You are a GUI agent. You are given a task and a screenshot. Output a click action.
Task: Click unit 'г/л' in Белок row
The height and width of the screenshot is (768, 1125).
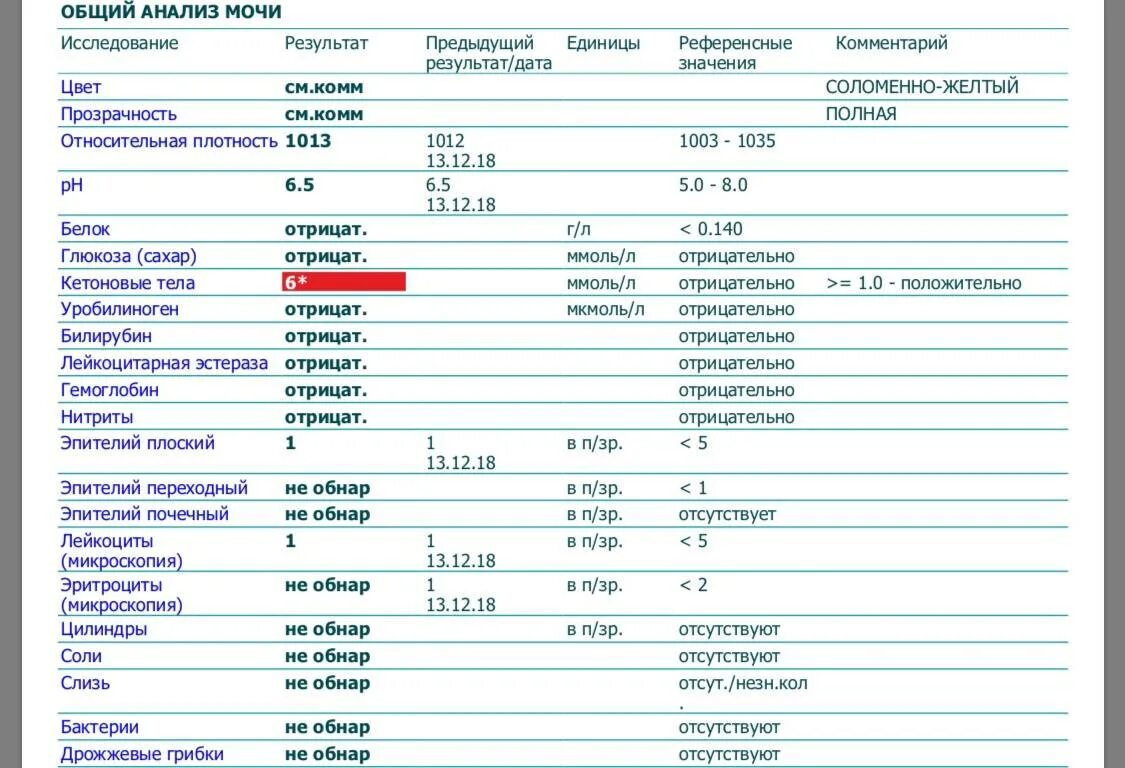click(x=578, y=230)
